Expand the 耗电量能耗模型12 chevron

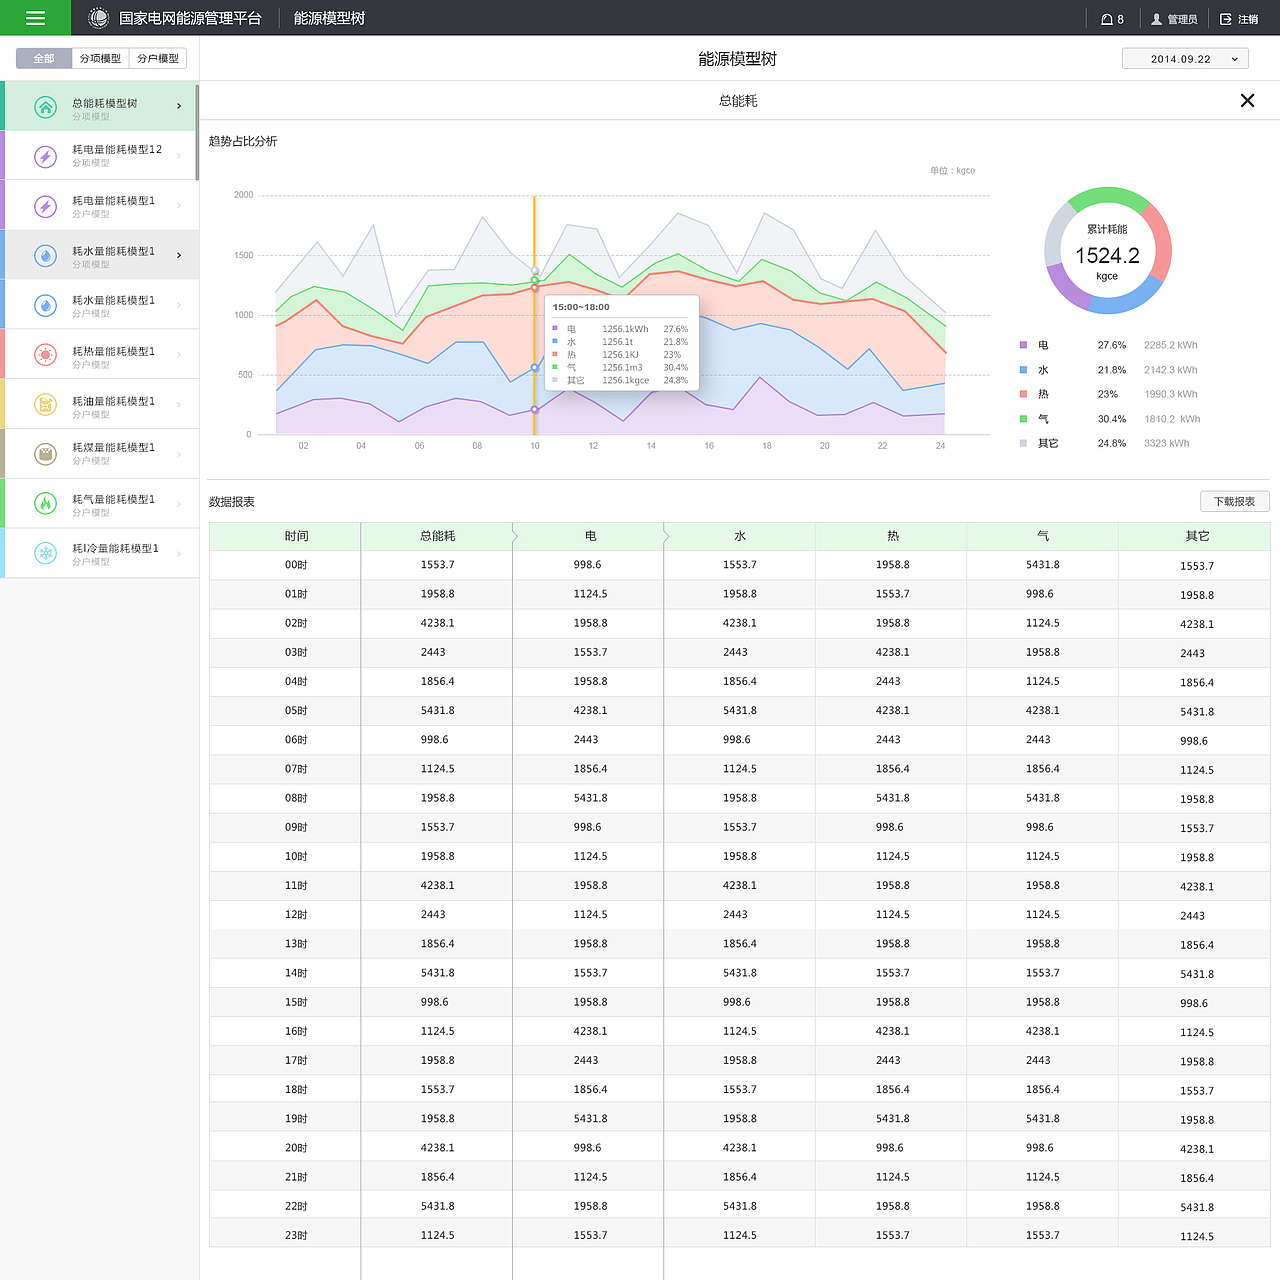[x=179, y=155]
